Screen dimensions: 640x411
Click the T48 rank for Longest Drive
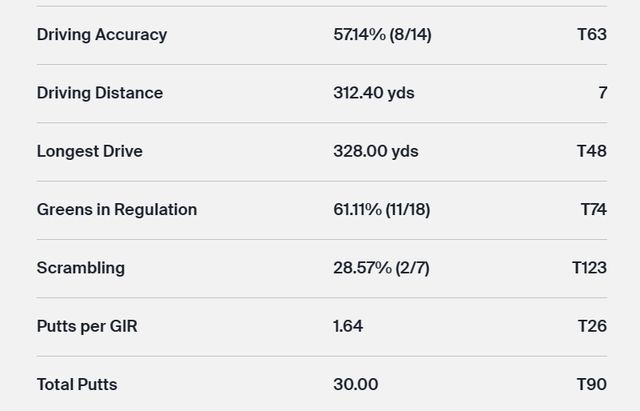tap(592, 151)
